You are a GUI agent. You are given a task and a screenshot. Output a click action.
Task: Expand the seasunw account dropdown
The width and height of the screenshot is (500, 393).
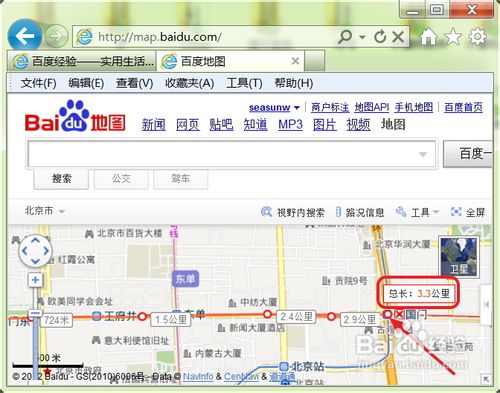(x=297, y=108)
